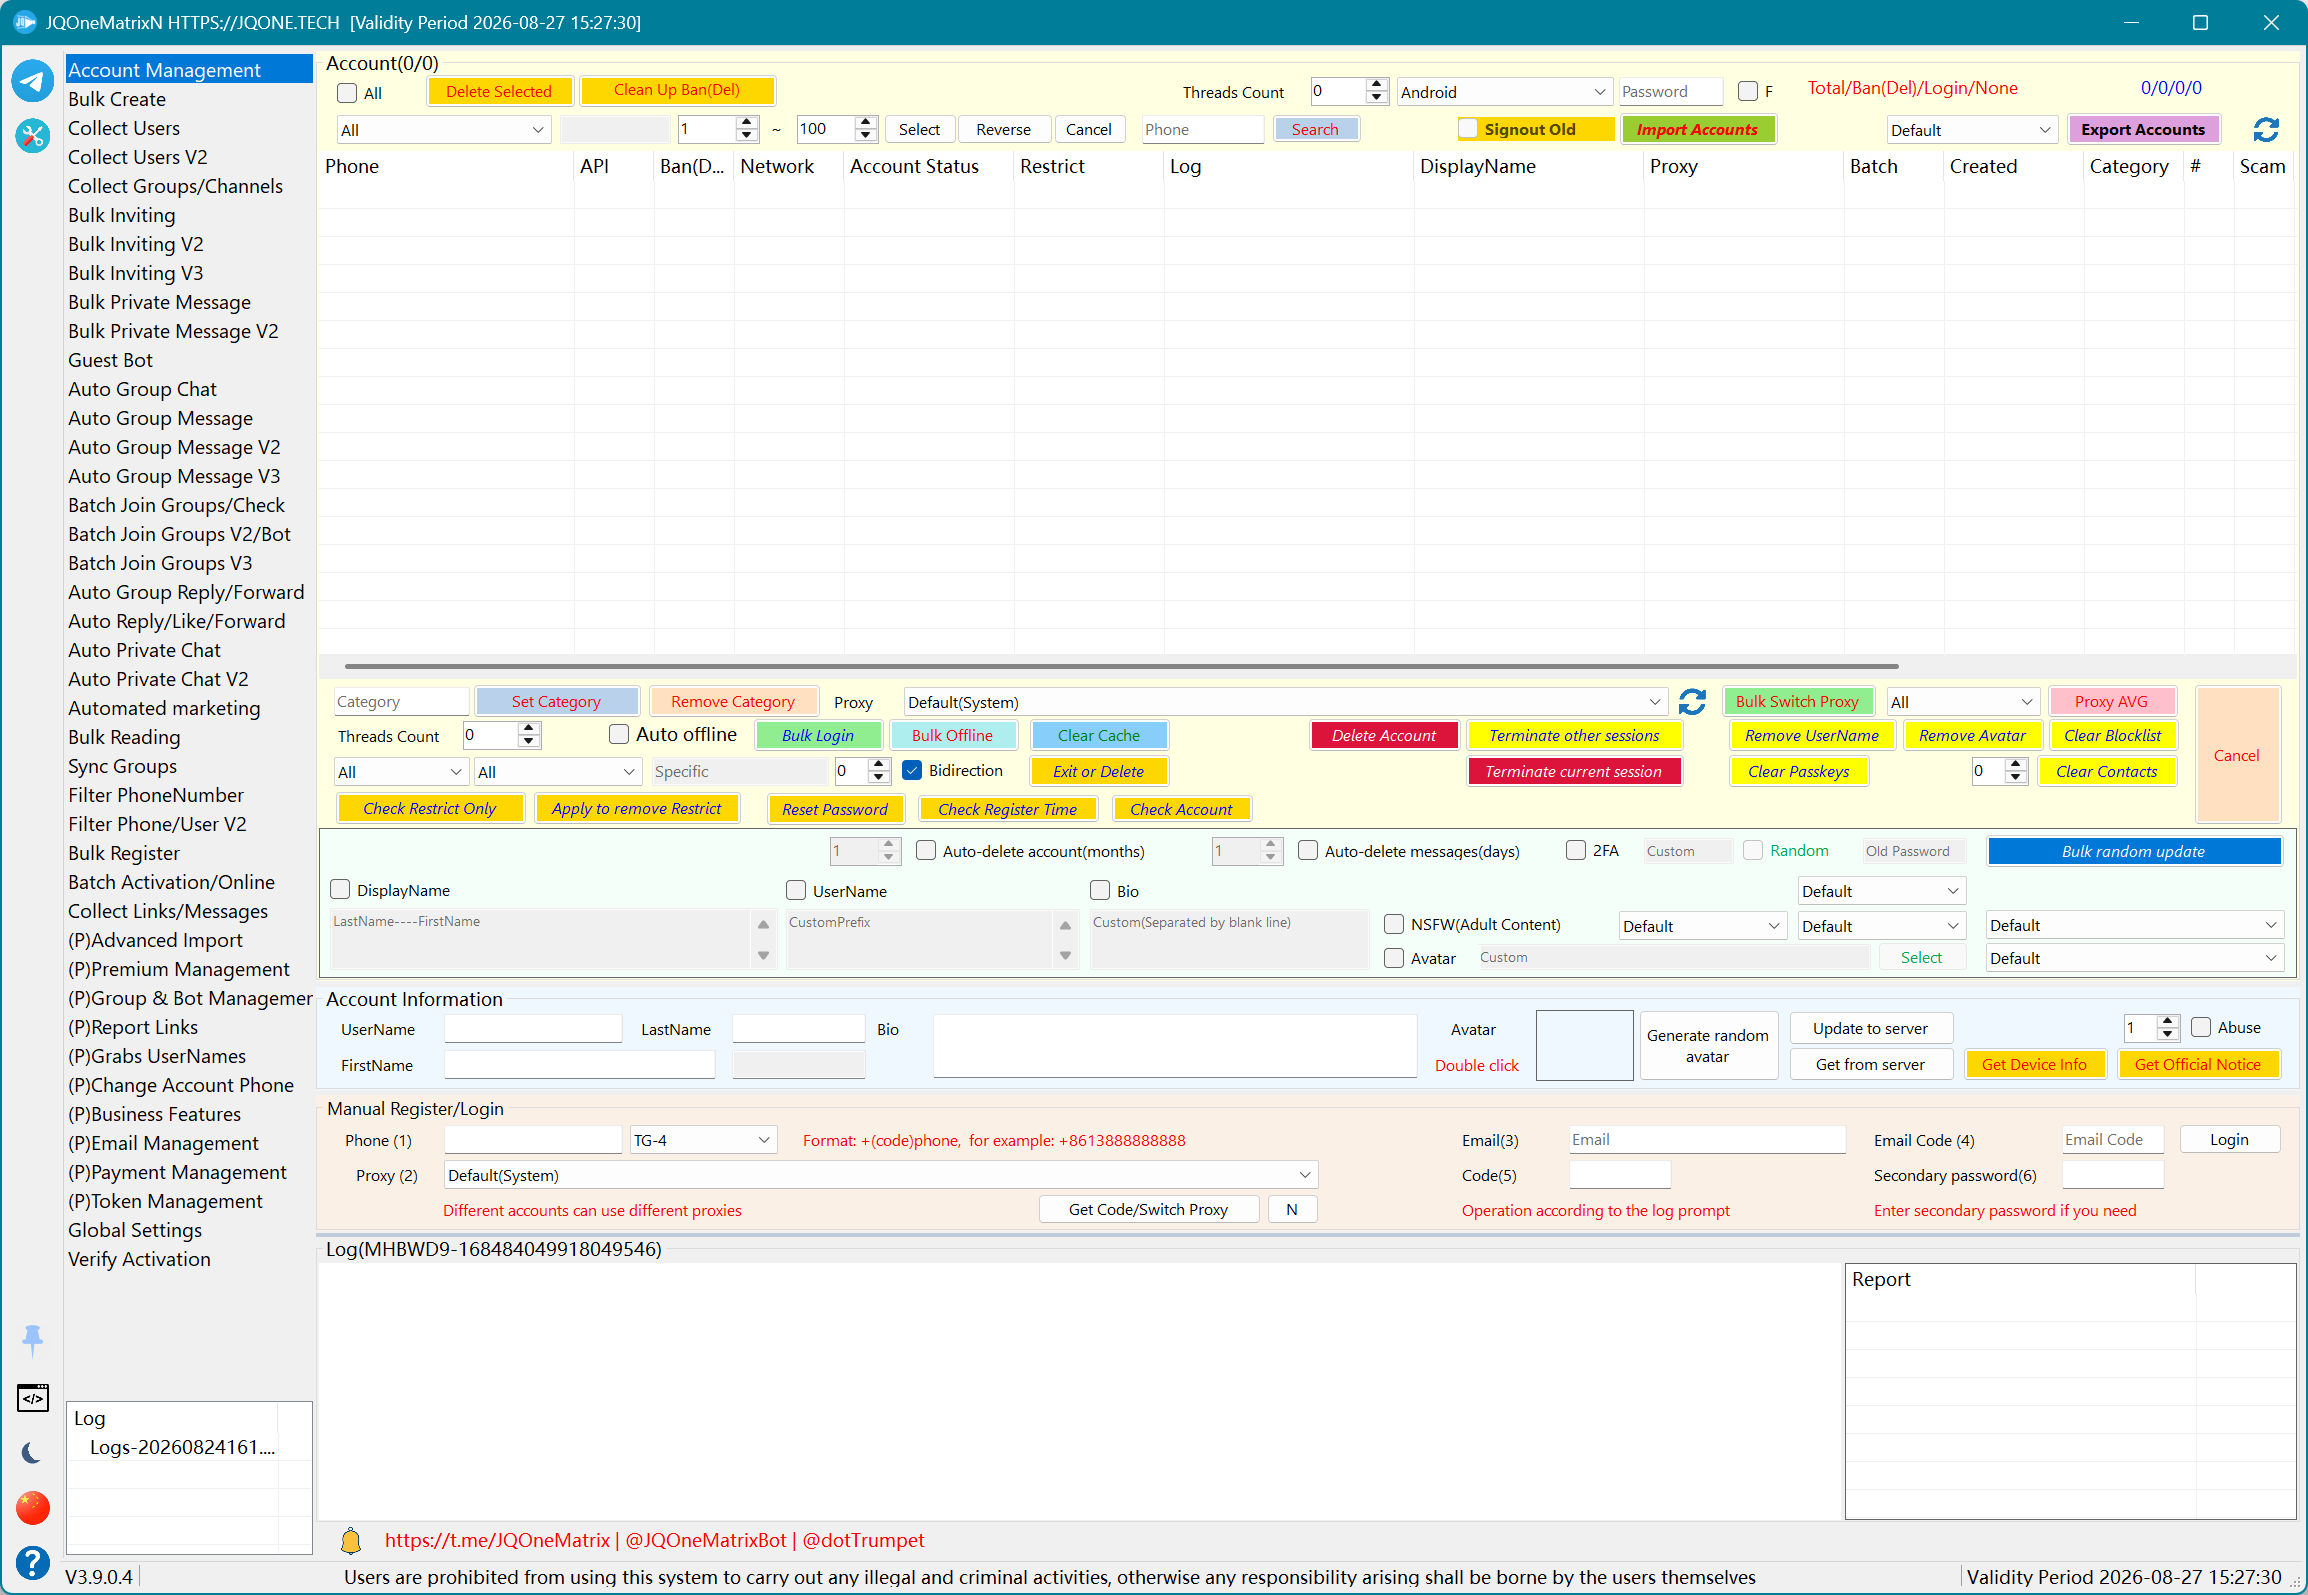2308x1595 pixels.
Task: Check the DisplayName checkbox
Action: pos(340,890)
